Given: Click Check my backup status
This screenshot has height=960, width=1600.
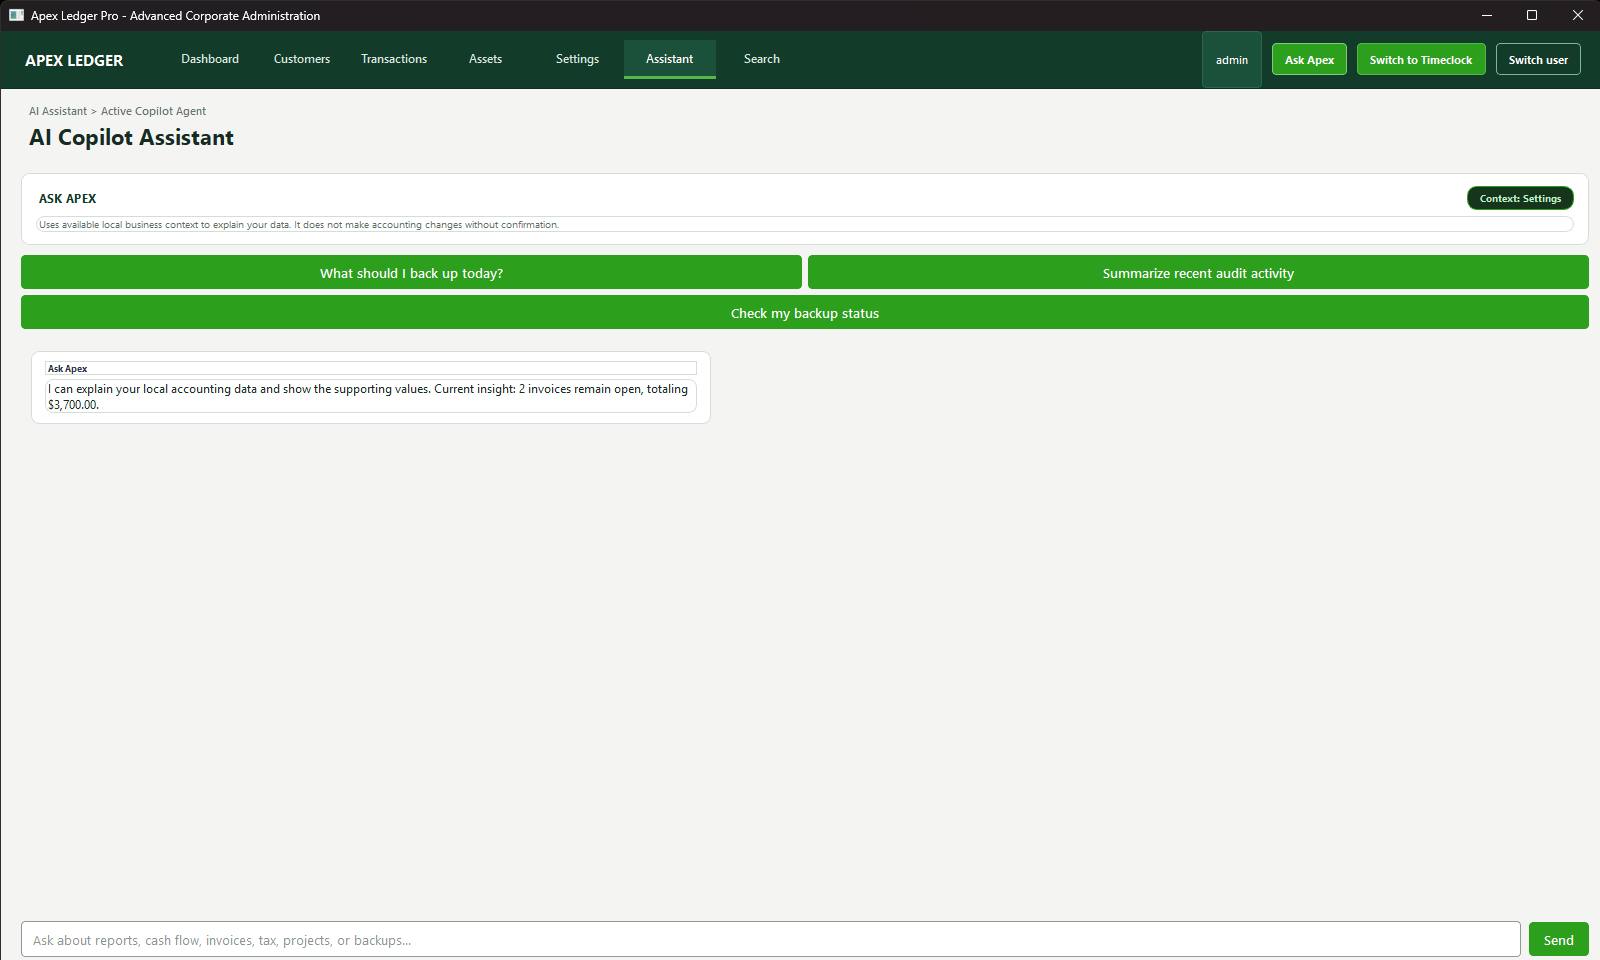Looking at the screenshot, I should [805, 313].
